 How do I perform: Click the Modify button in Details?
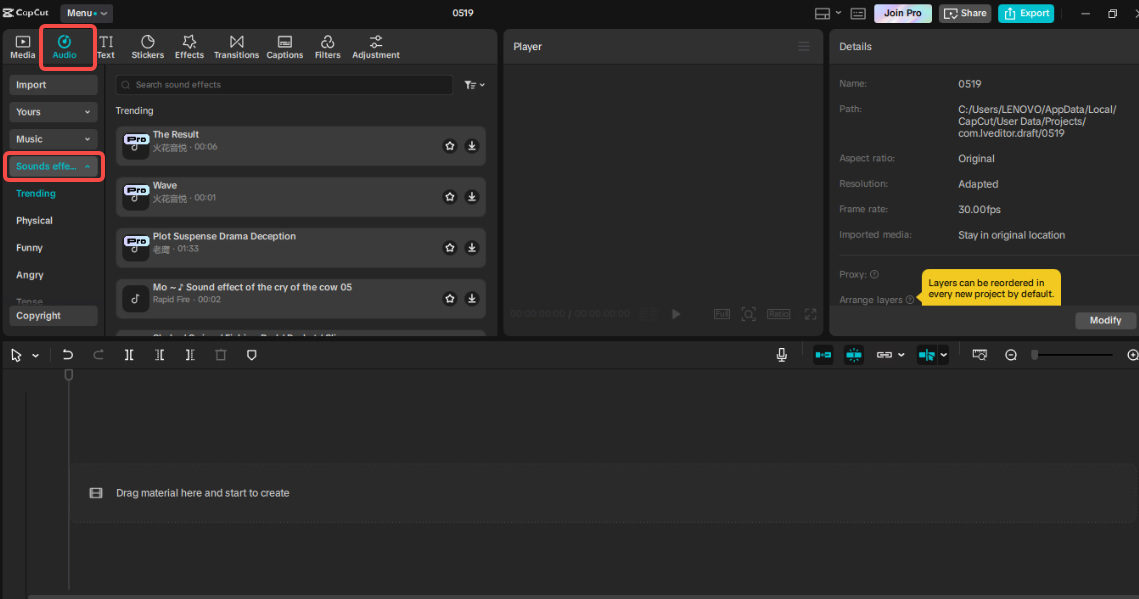tap(1105, 320)
